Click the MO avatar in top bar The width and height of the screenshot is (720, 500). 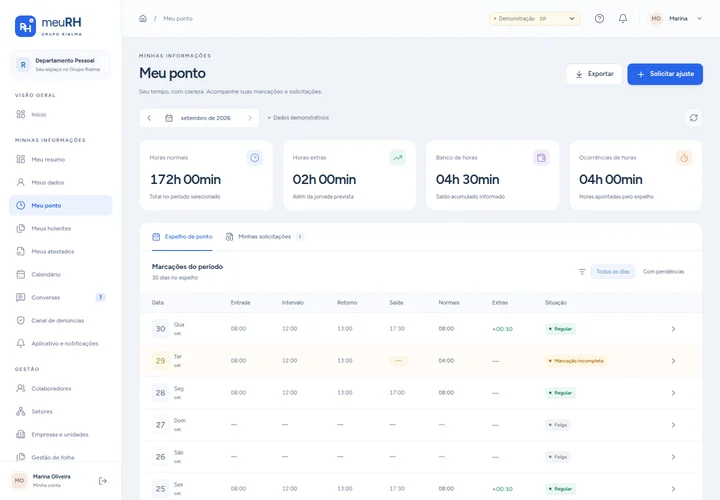(x=656, y=19)
